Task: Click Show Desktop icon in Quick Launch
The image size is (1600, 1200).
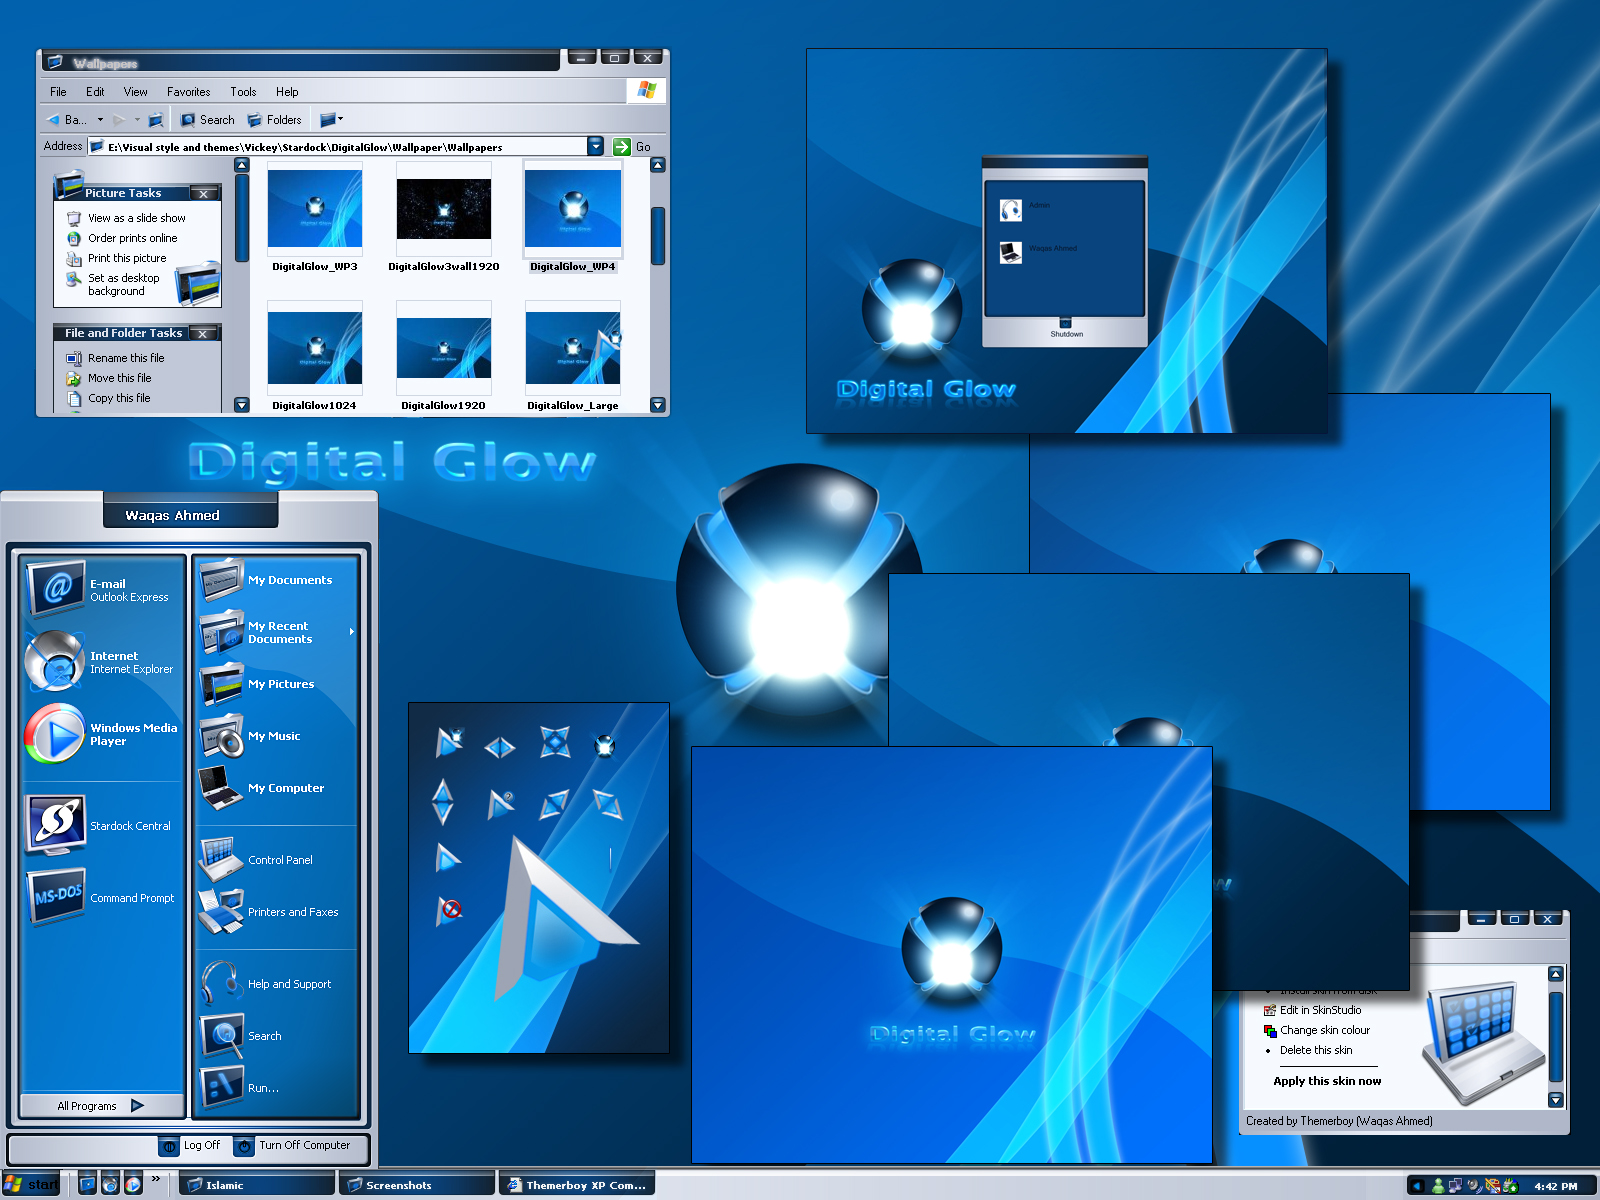Action: 88,1185
